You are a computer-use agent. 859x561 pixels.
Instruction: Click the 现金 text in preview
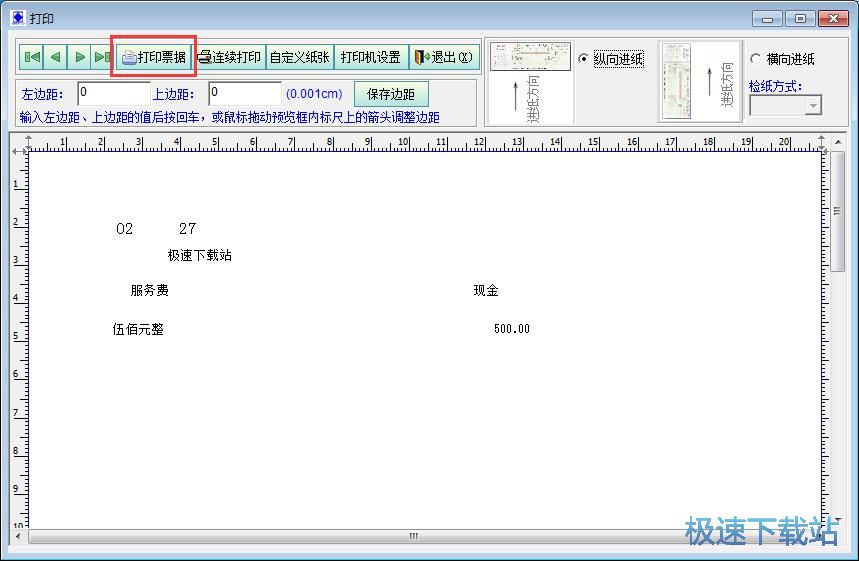pyautogui.click(x=486, y=290)
